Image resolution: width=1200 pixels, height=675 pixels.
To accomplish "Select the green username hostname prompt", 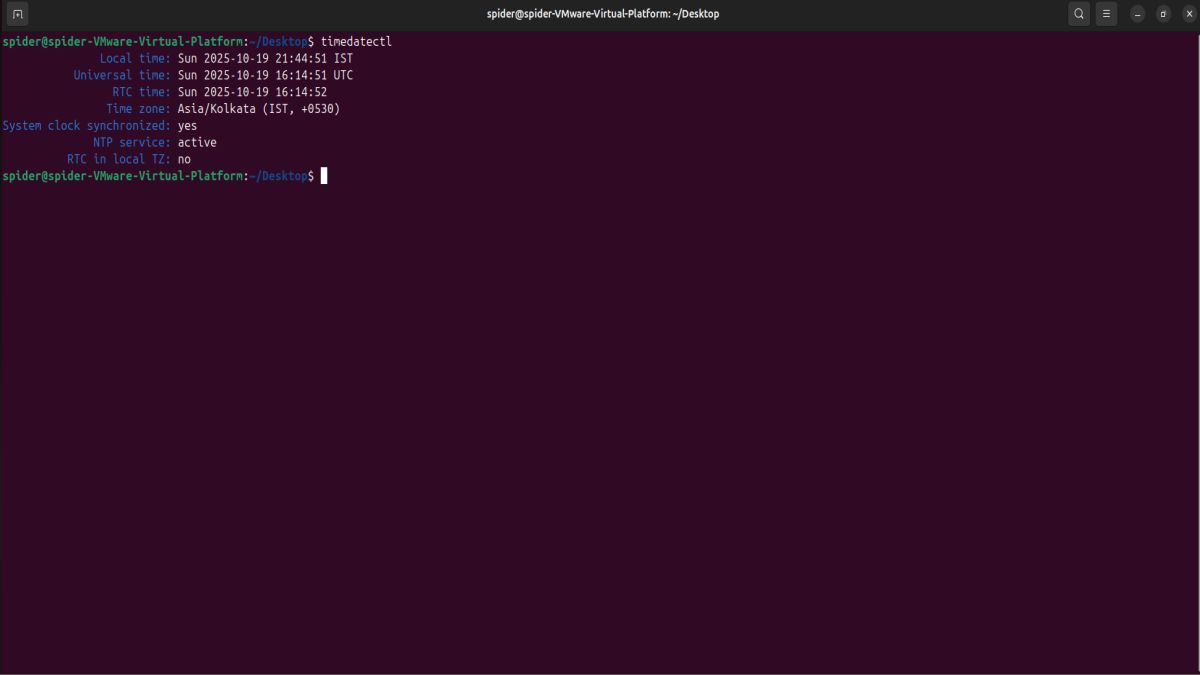I will click(120, 176).
